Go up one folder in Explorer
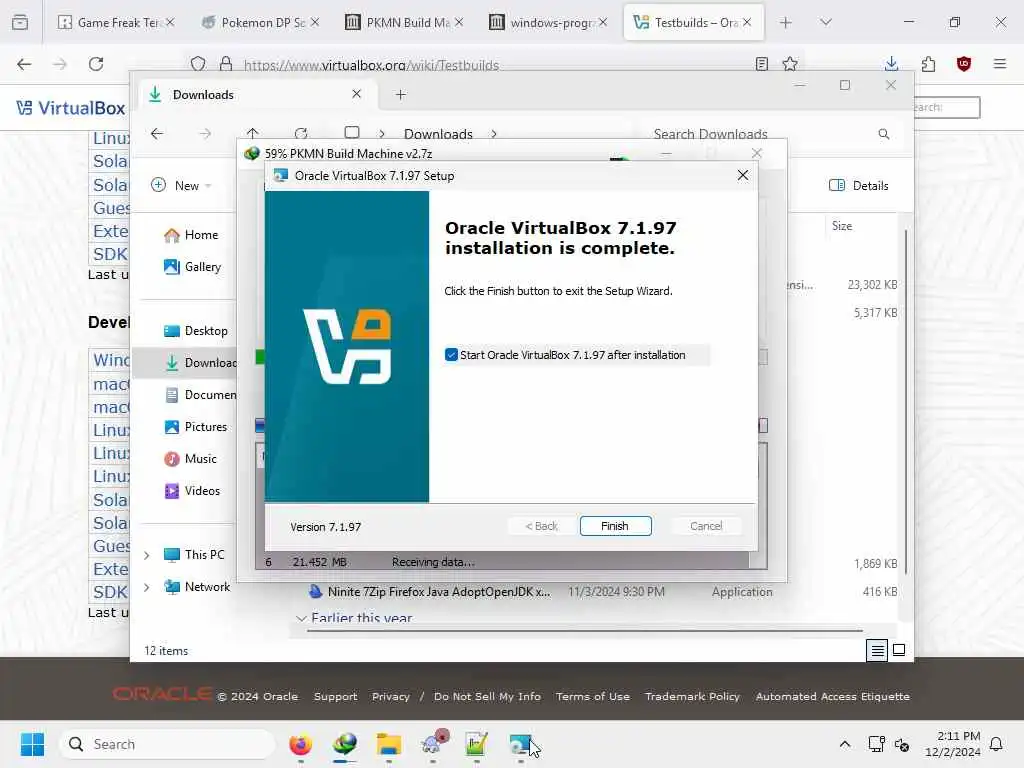Screen dimensions: 1024x768 click(253, 134)
